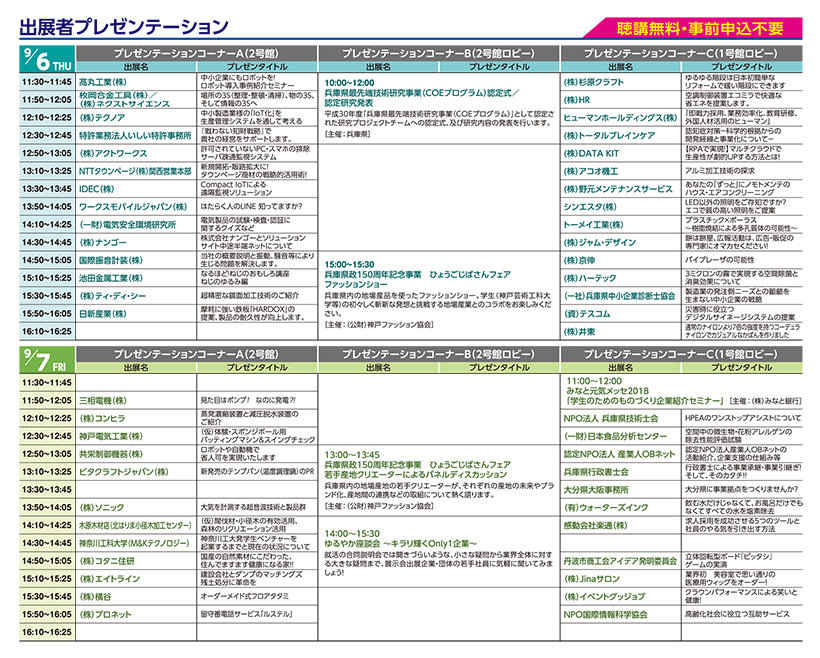Select the 9/6 THU date badge

[x=48, y=59]
